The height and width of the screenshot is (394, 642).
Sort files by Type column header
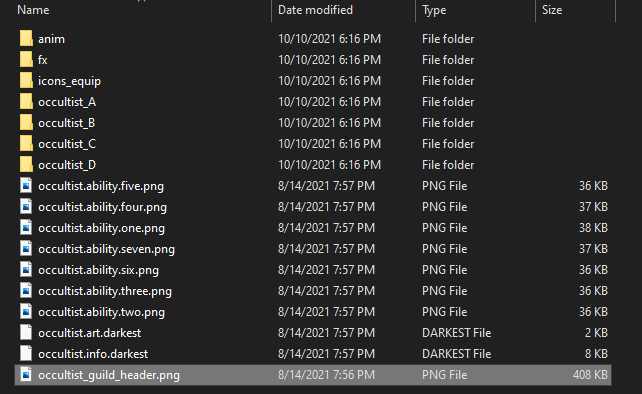434,10
